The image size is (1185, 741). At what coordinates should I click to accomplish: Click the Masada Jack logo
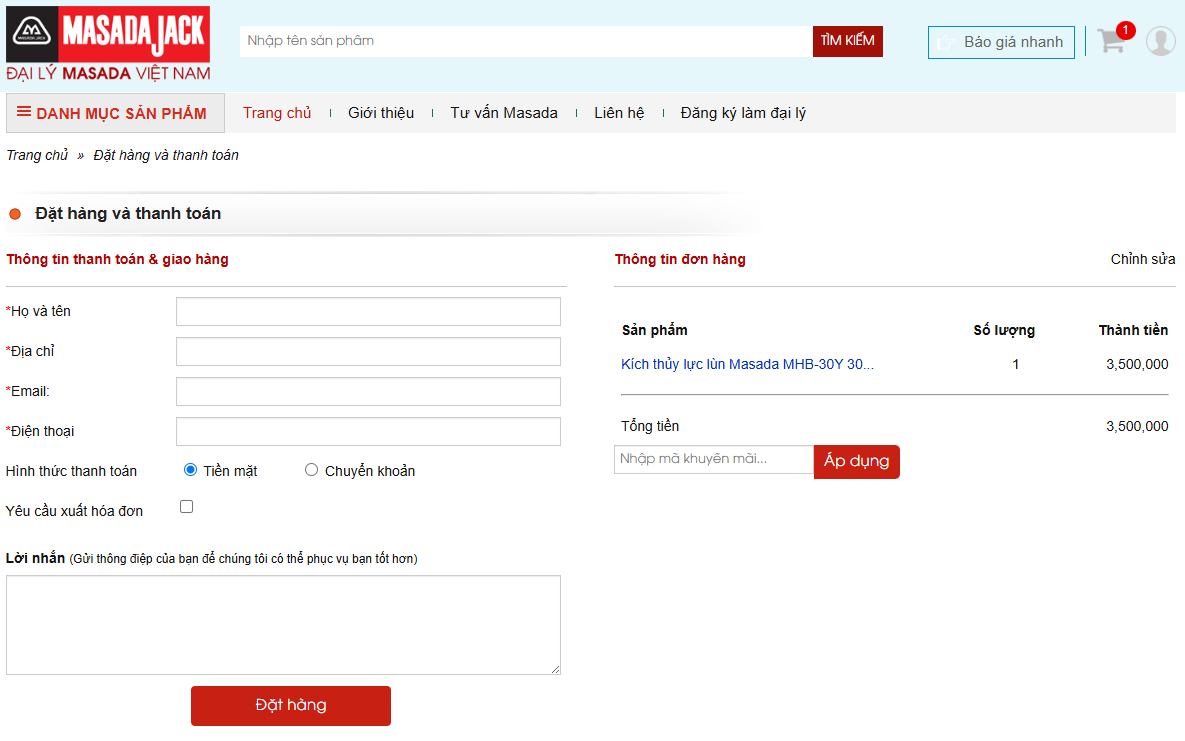click(108, 34)
